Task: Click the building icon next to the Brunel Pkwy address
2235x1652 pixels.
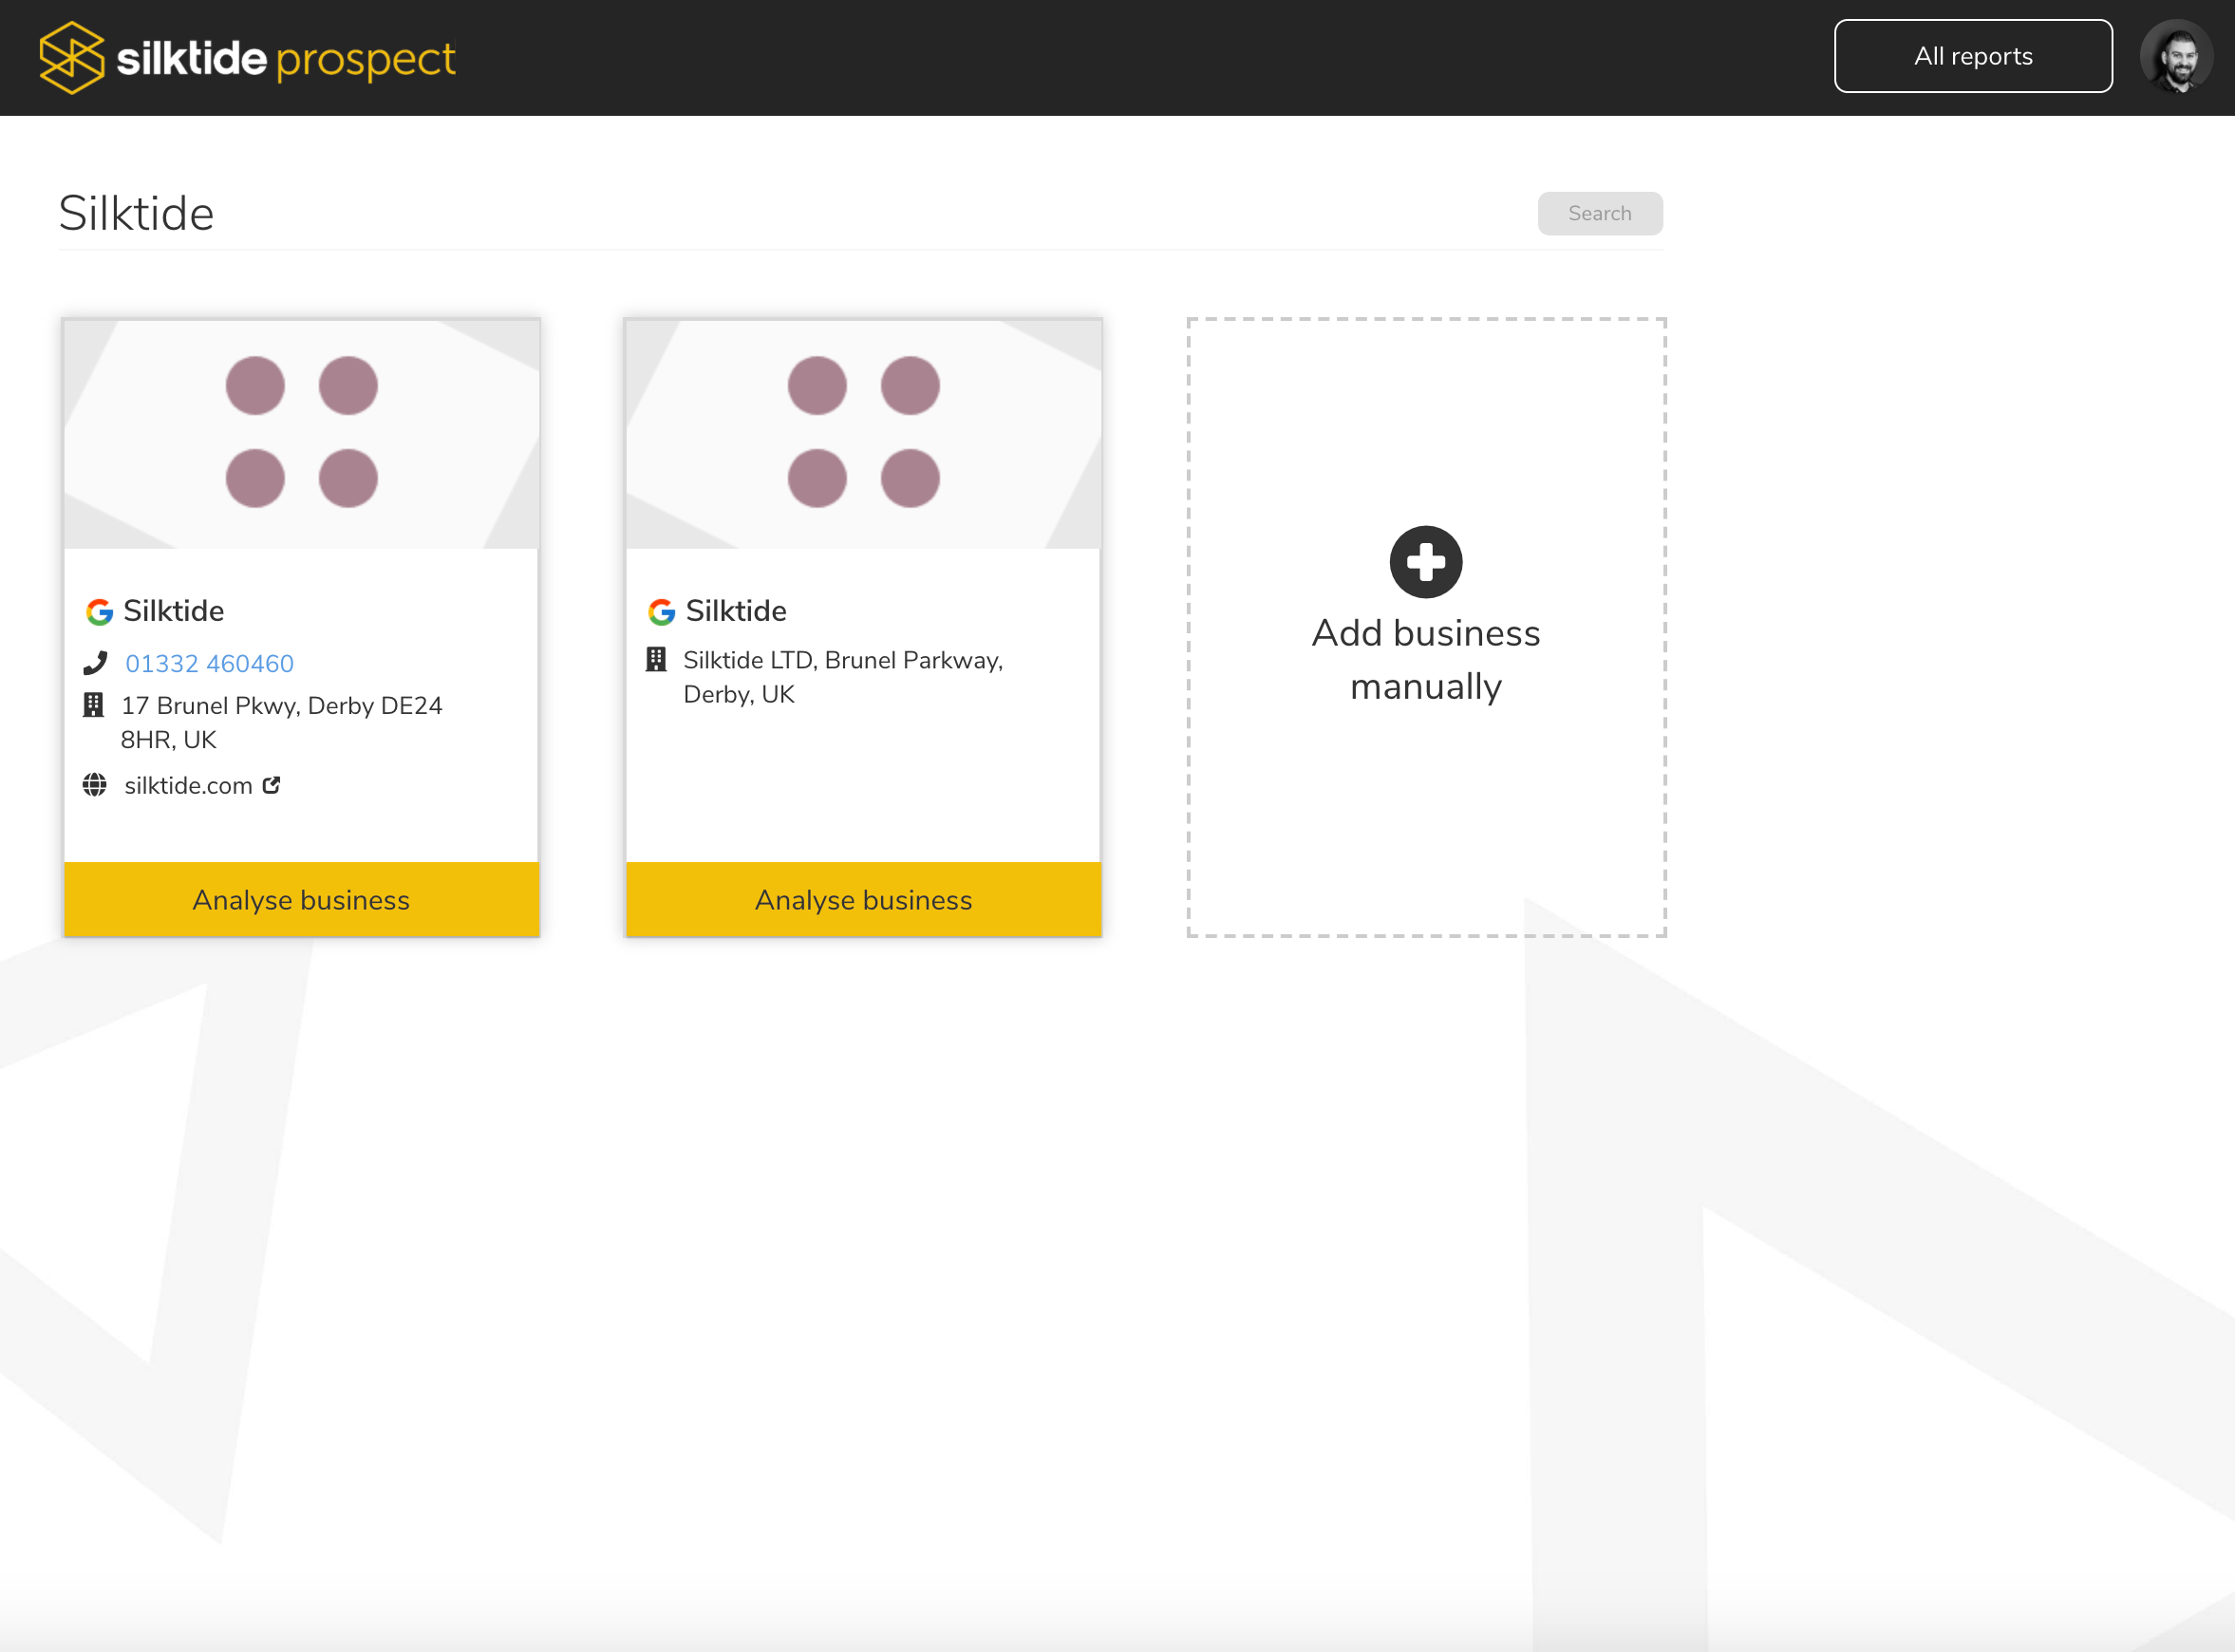Action: coord(96,704)
